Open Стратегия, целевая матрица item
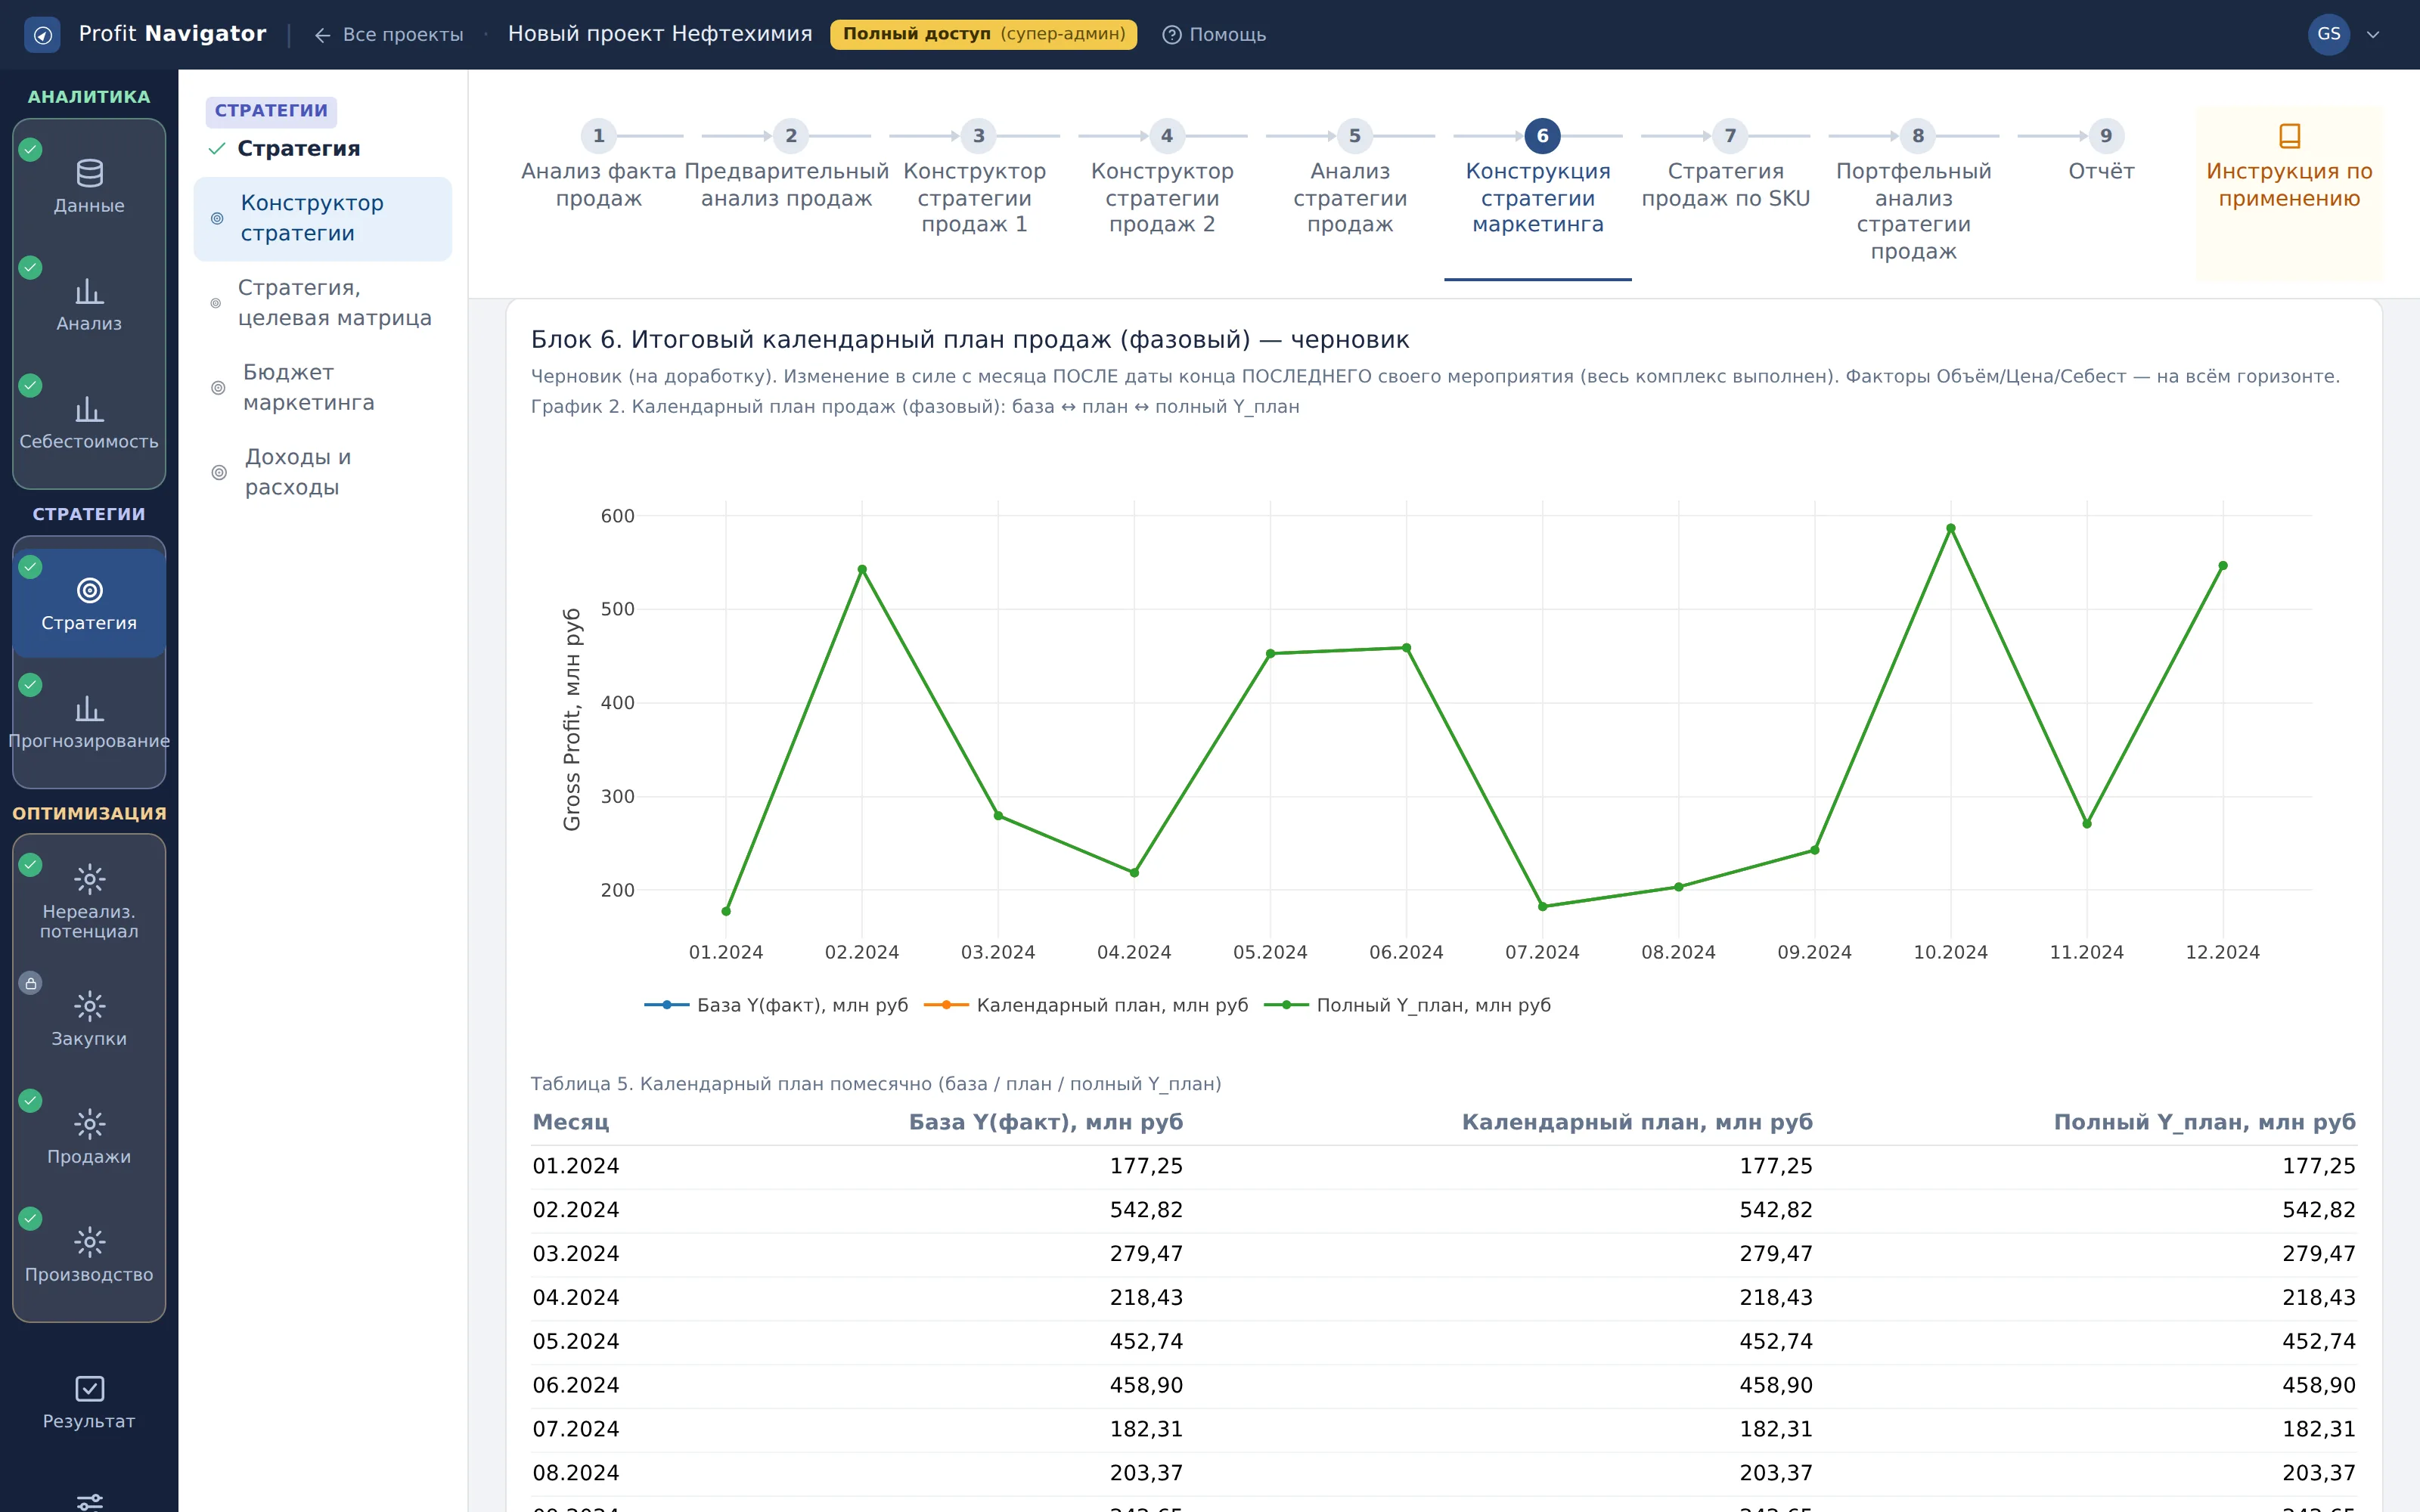Screen dimensions: 2420x1512 click(323, 303)
